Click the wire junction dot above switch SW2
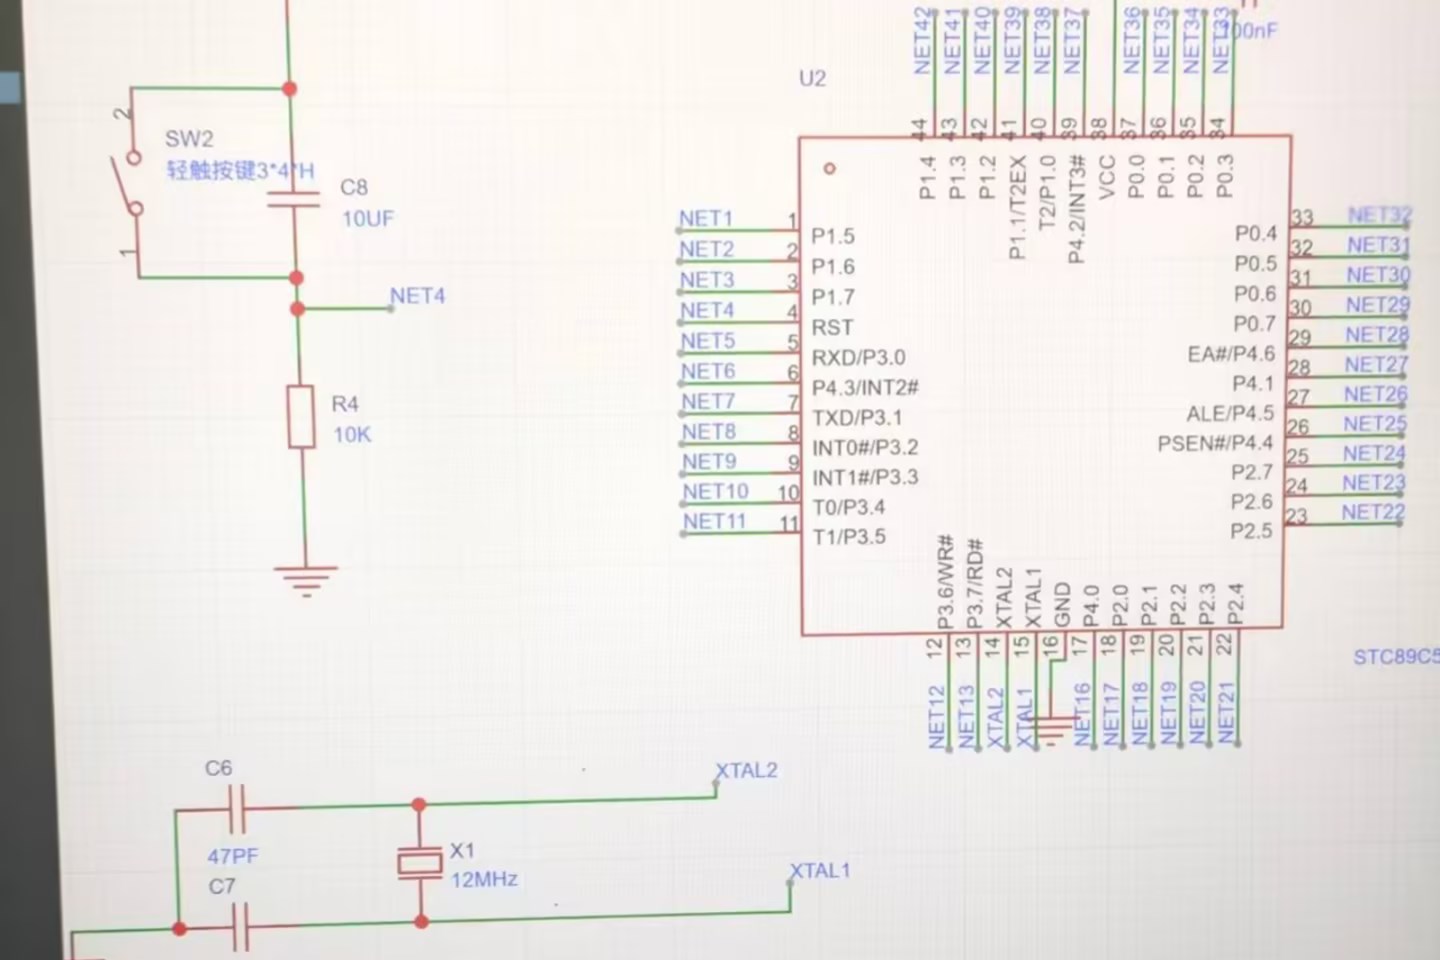Image resolution: width=1440 pixels, height=960 pixels. click(x=290, y=89)
